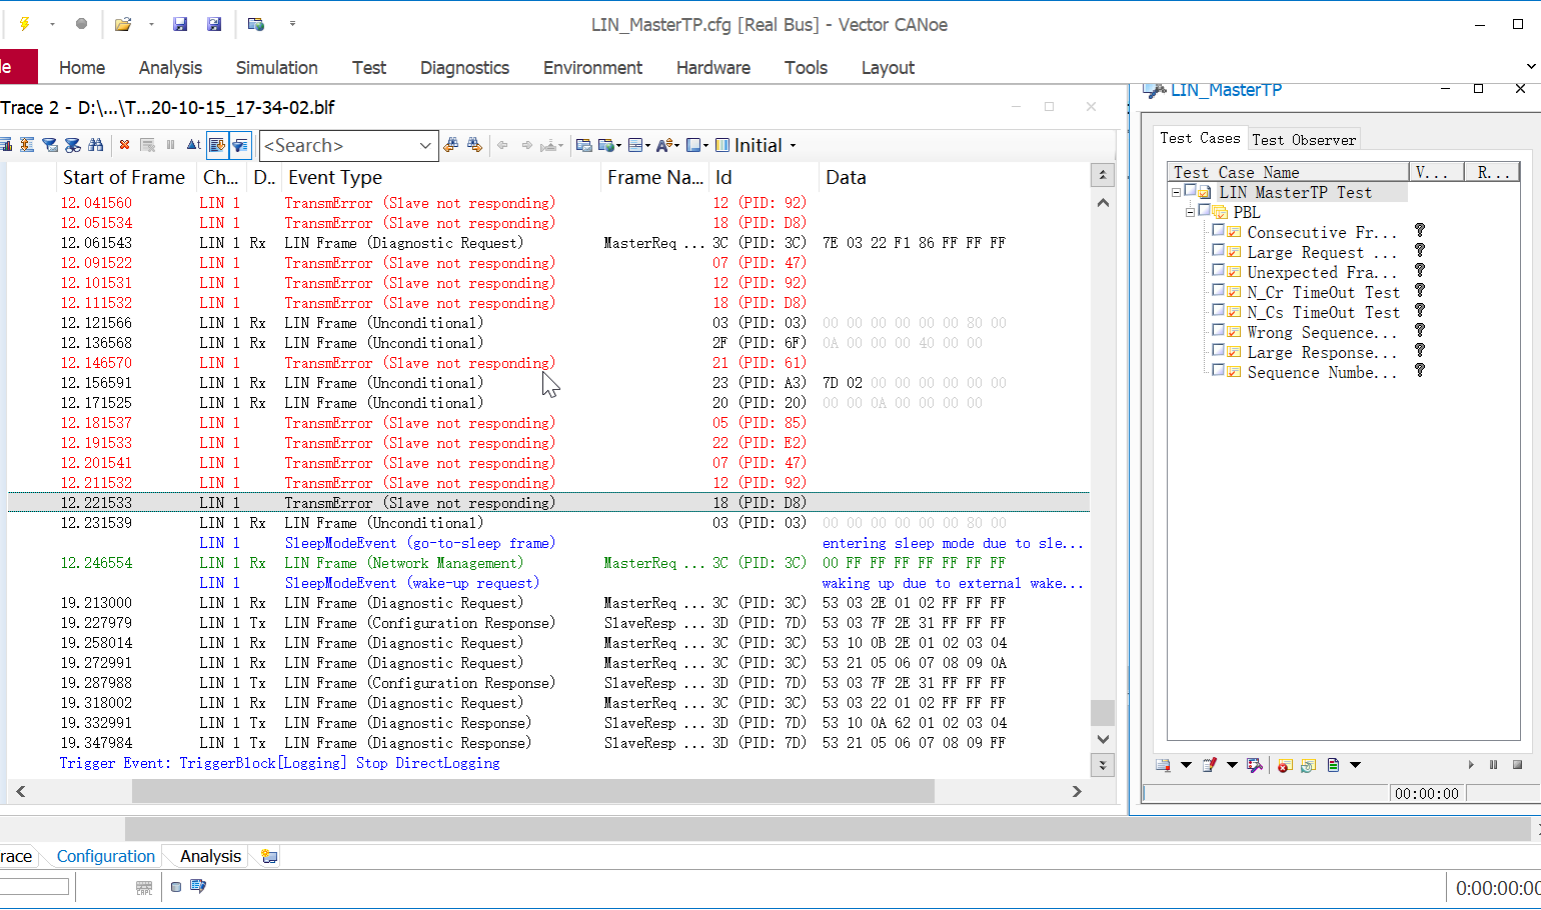1541x910 pixels.
Task: Collapse the PBL tree node
Action: 1190,212
